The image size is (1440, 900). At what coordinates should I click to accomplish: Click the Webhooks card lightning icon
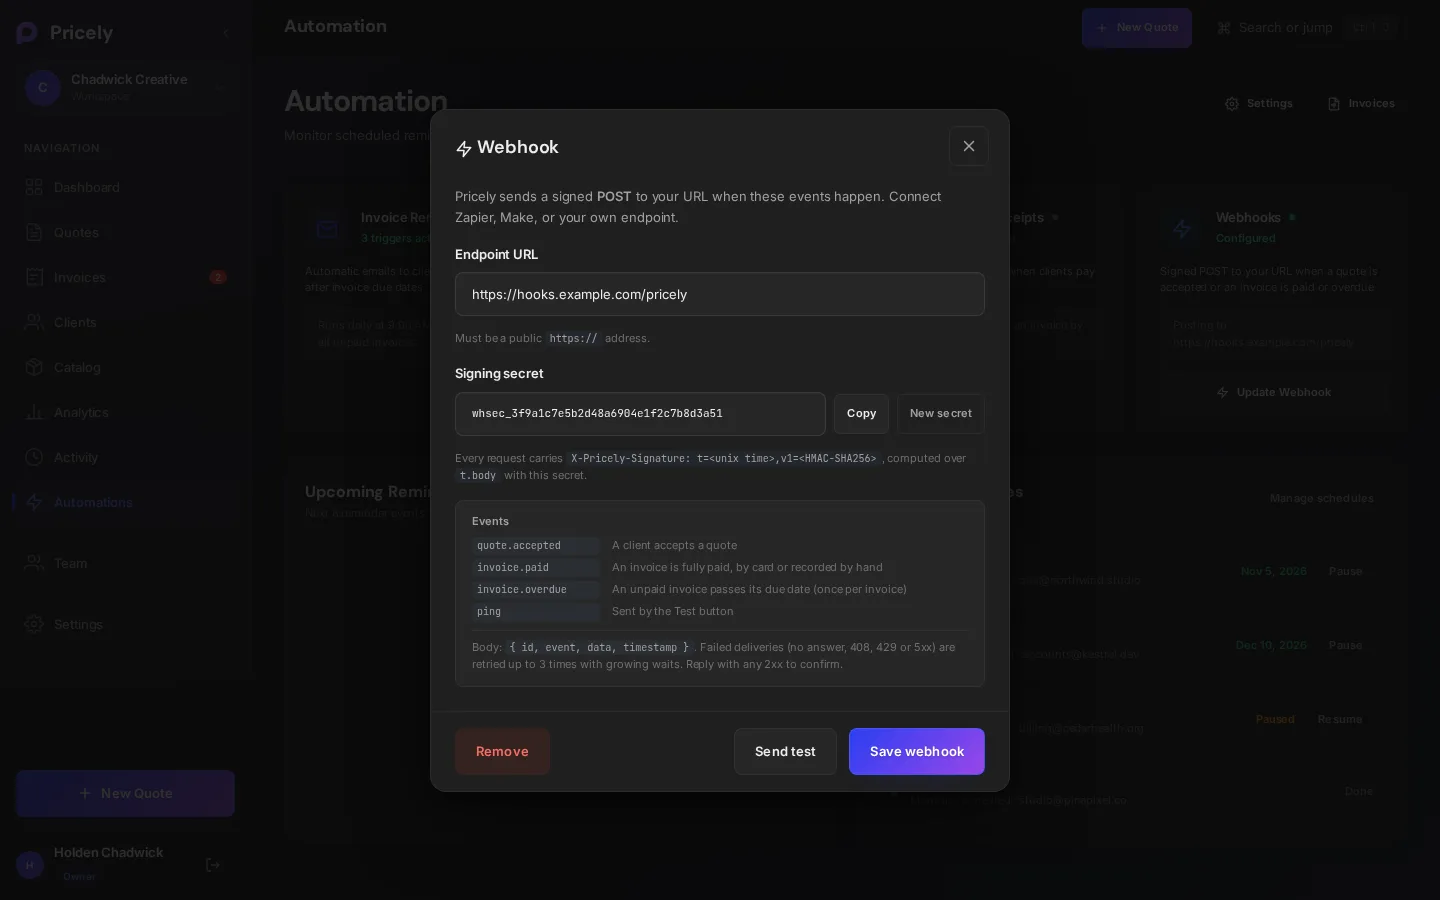tap(1182, 229)
